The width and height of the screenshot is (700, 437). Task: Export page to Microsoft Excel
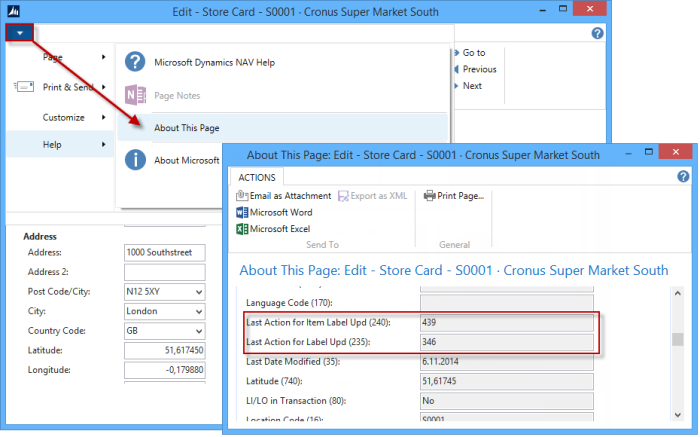(x=275, y=229)
